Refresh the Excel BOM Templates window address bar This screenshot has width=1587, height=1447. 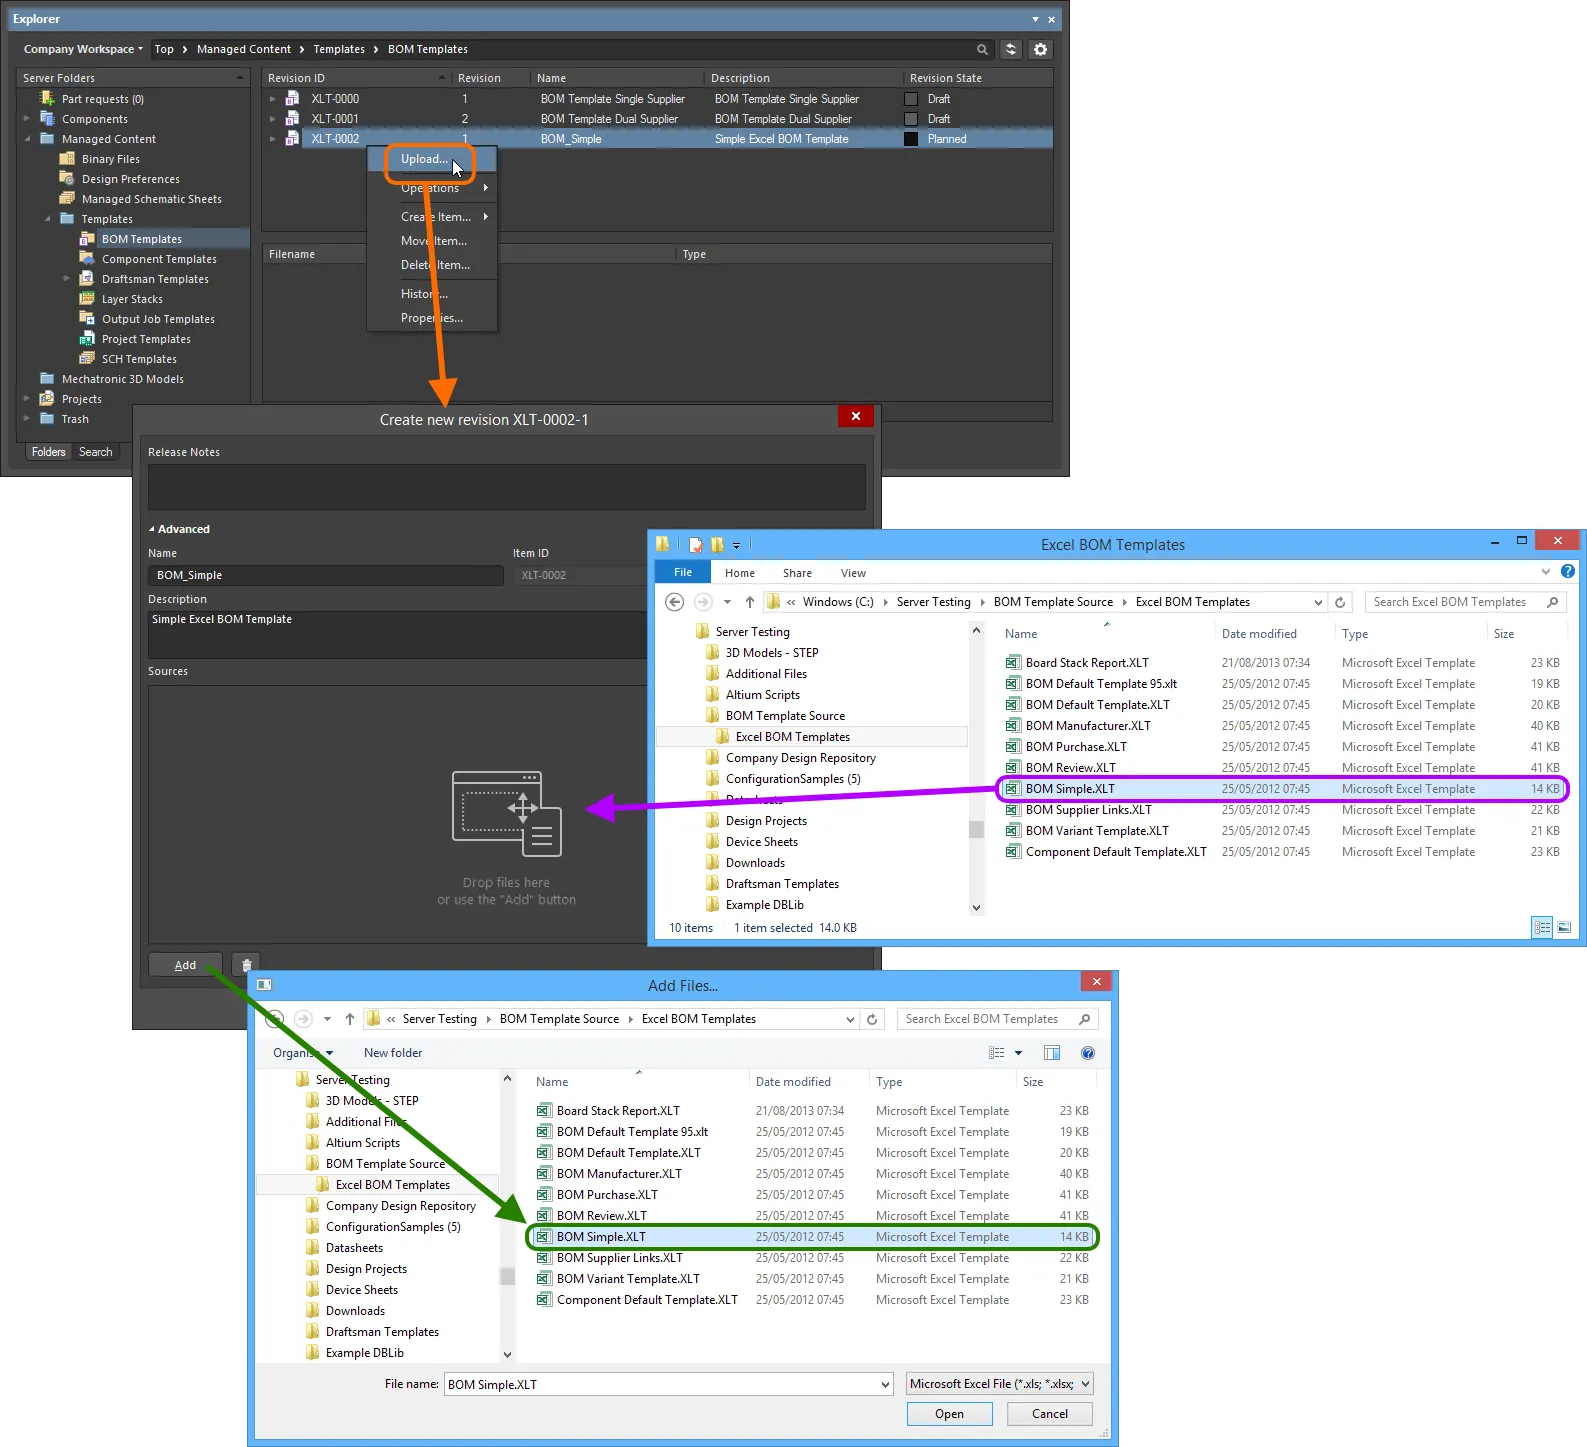click(x=1341, y=602)
